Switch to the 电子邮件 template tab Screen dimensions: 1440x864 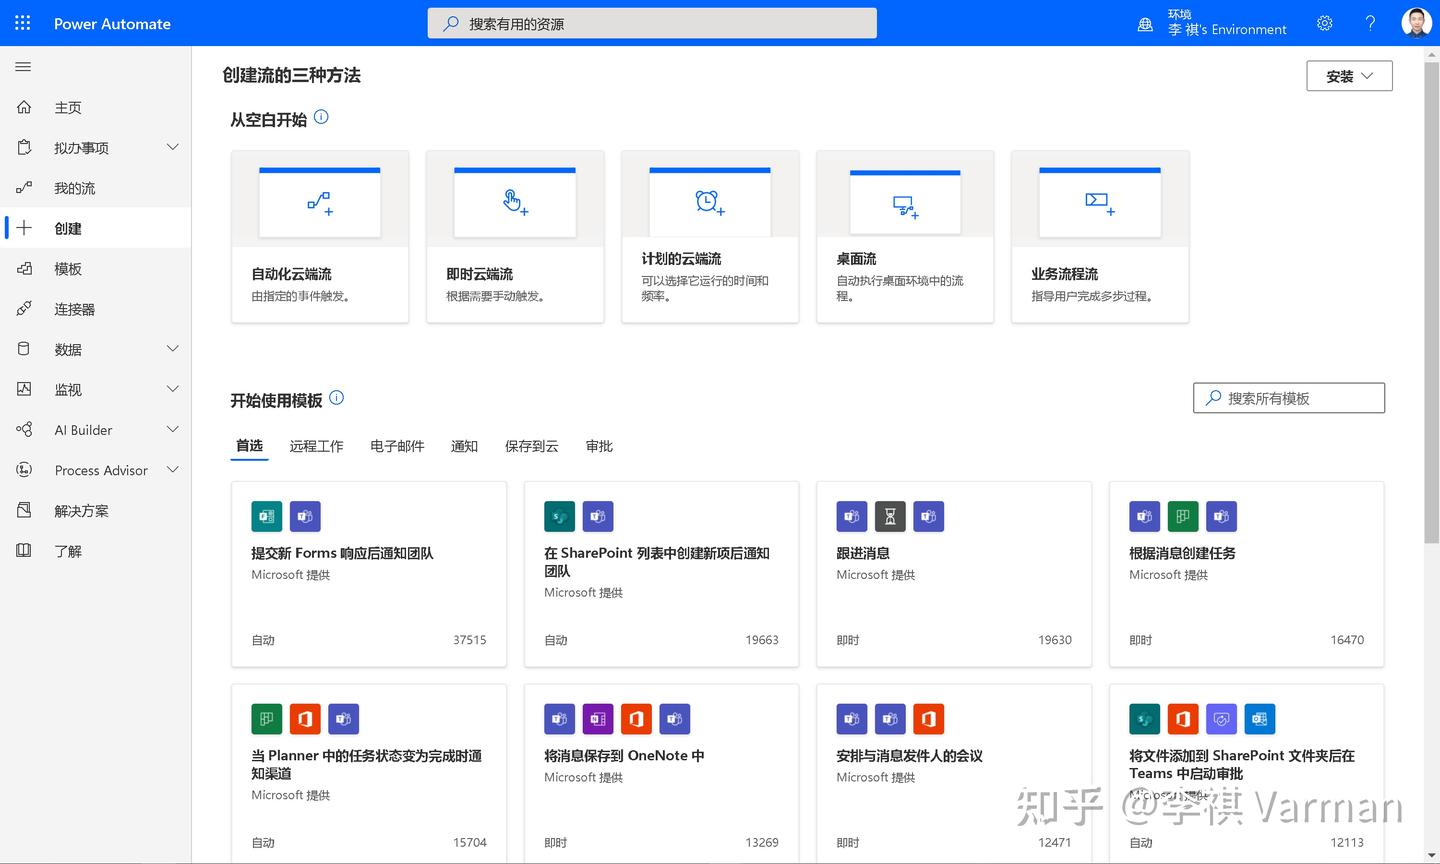coord(396,446)
